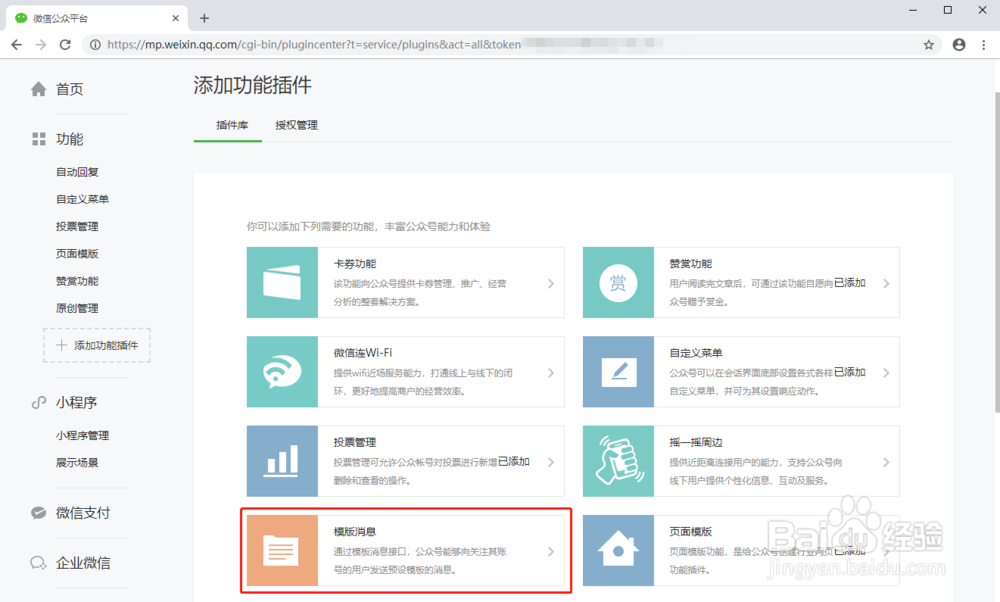Click the 模版消息 card title text
The height and width of the screenshot is (602, 1000).
[x=355, y=532]
